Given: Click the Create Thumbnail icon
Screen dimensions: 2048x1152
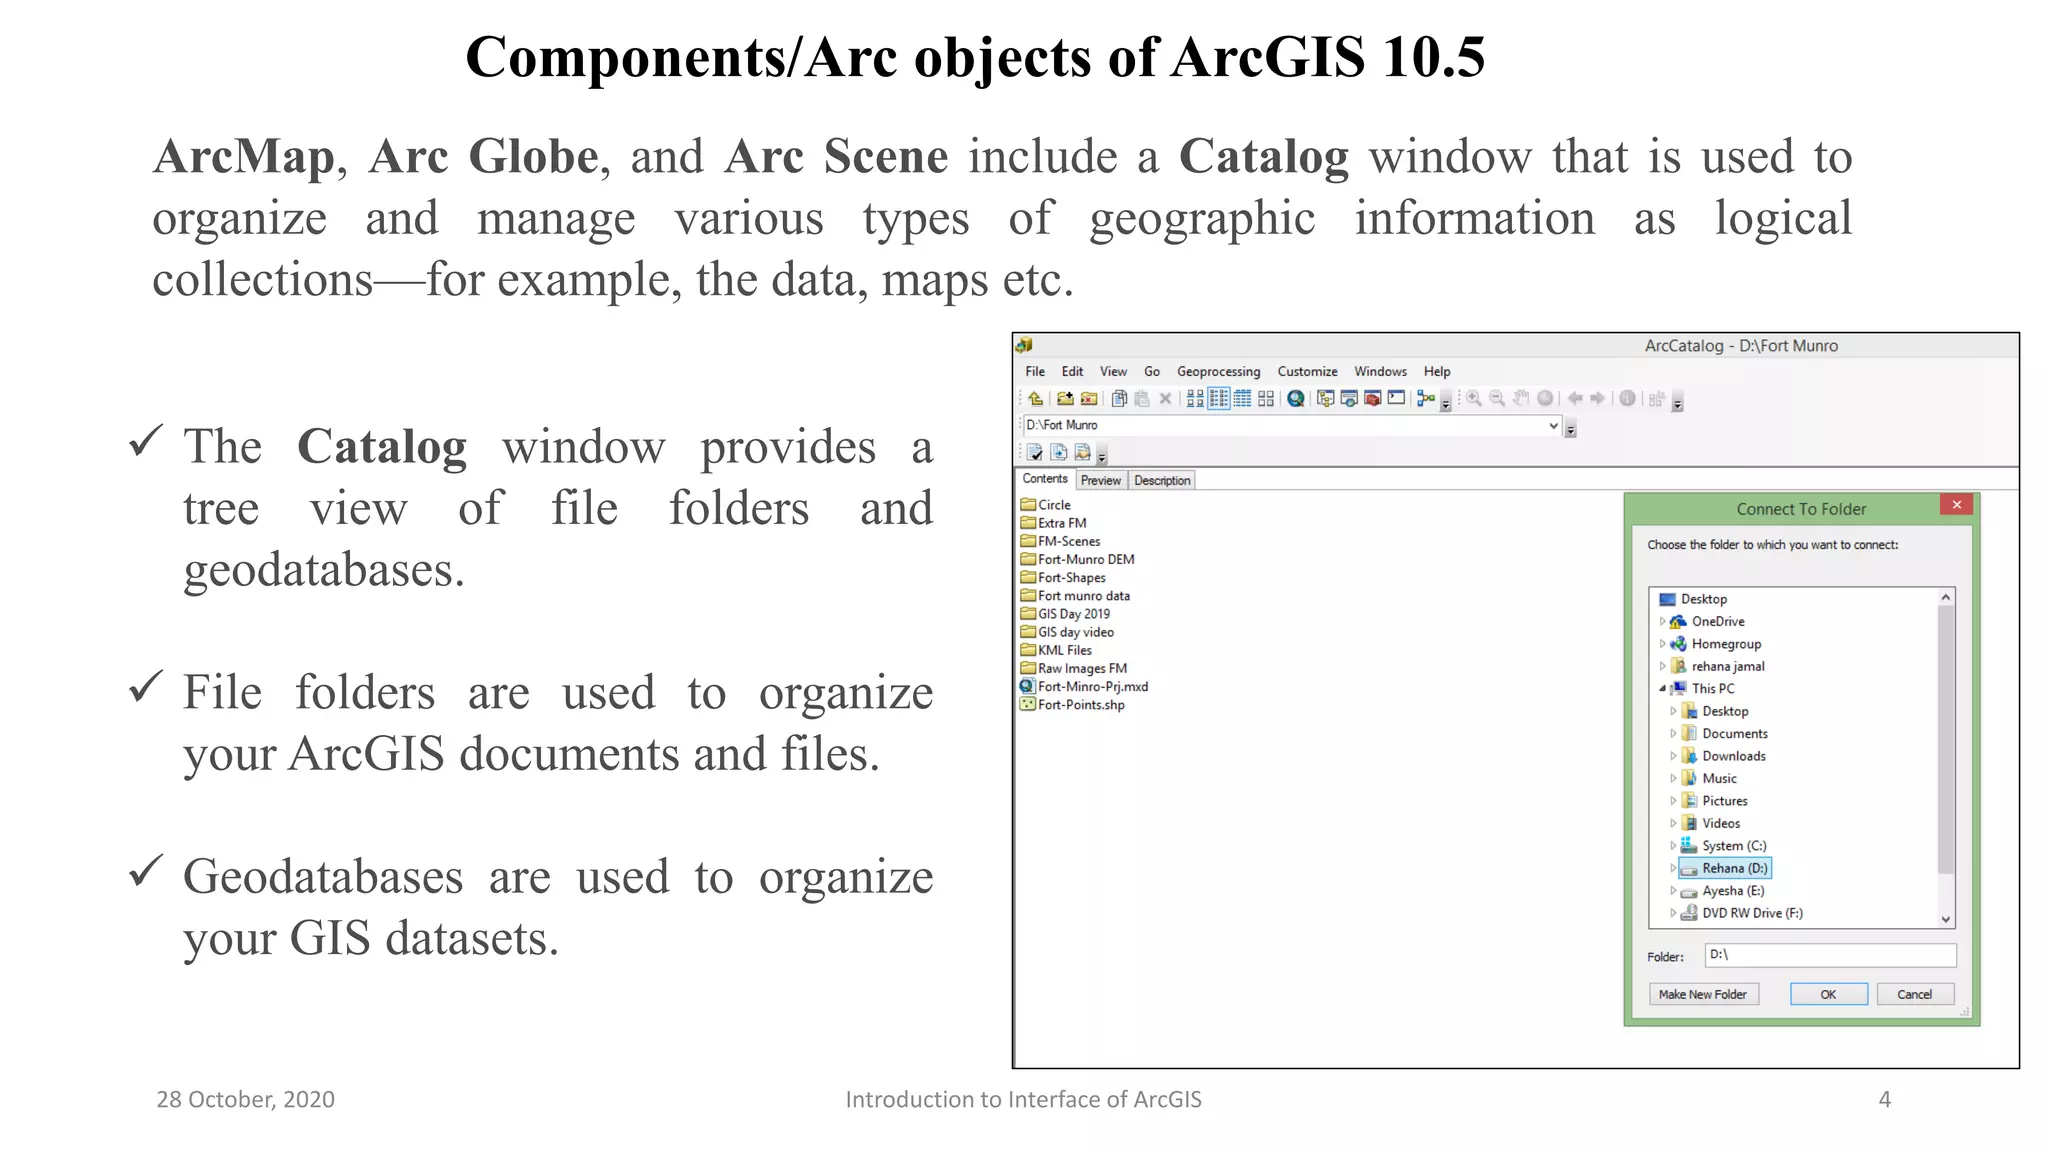Looking at the screenshot, I should [x=1657, y=399].
